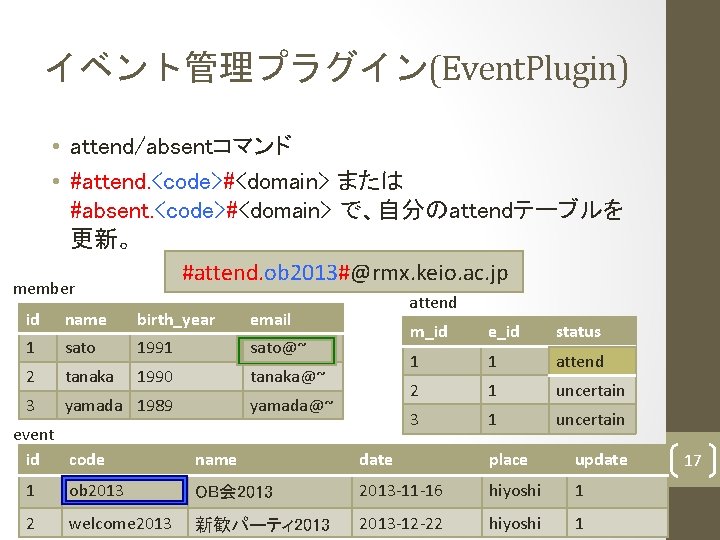
Task: Click the yamada name cell
Action: [93, 405]
